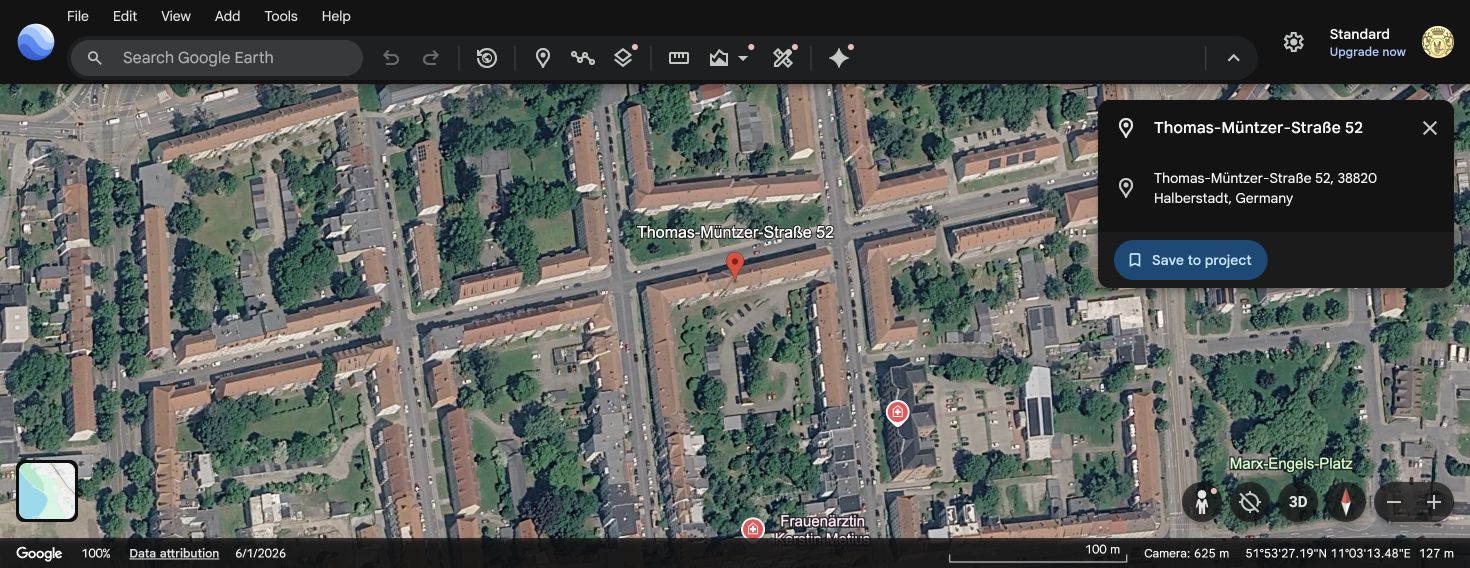Toggle the 3D view button
This screenshot has width=1470, height=568.
pyautogui.click(x=1298, y=502)
